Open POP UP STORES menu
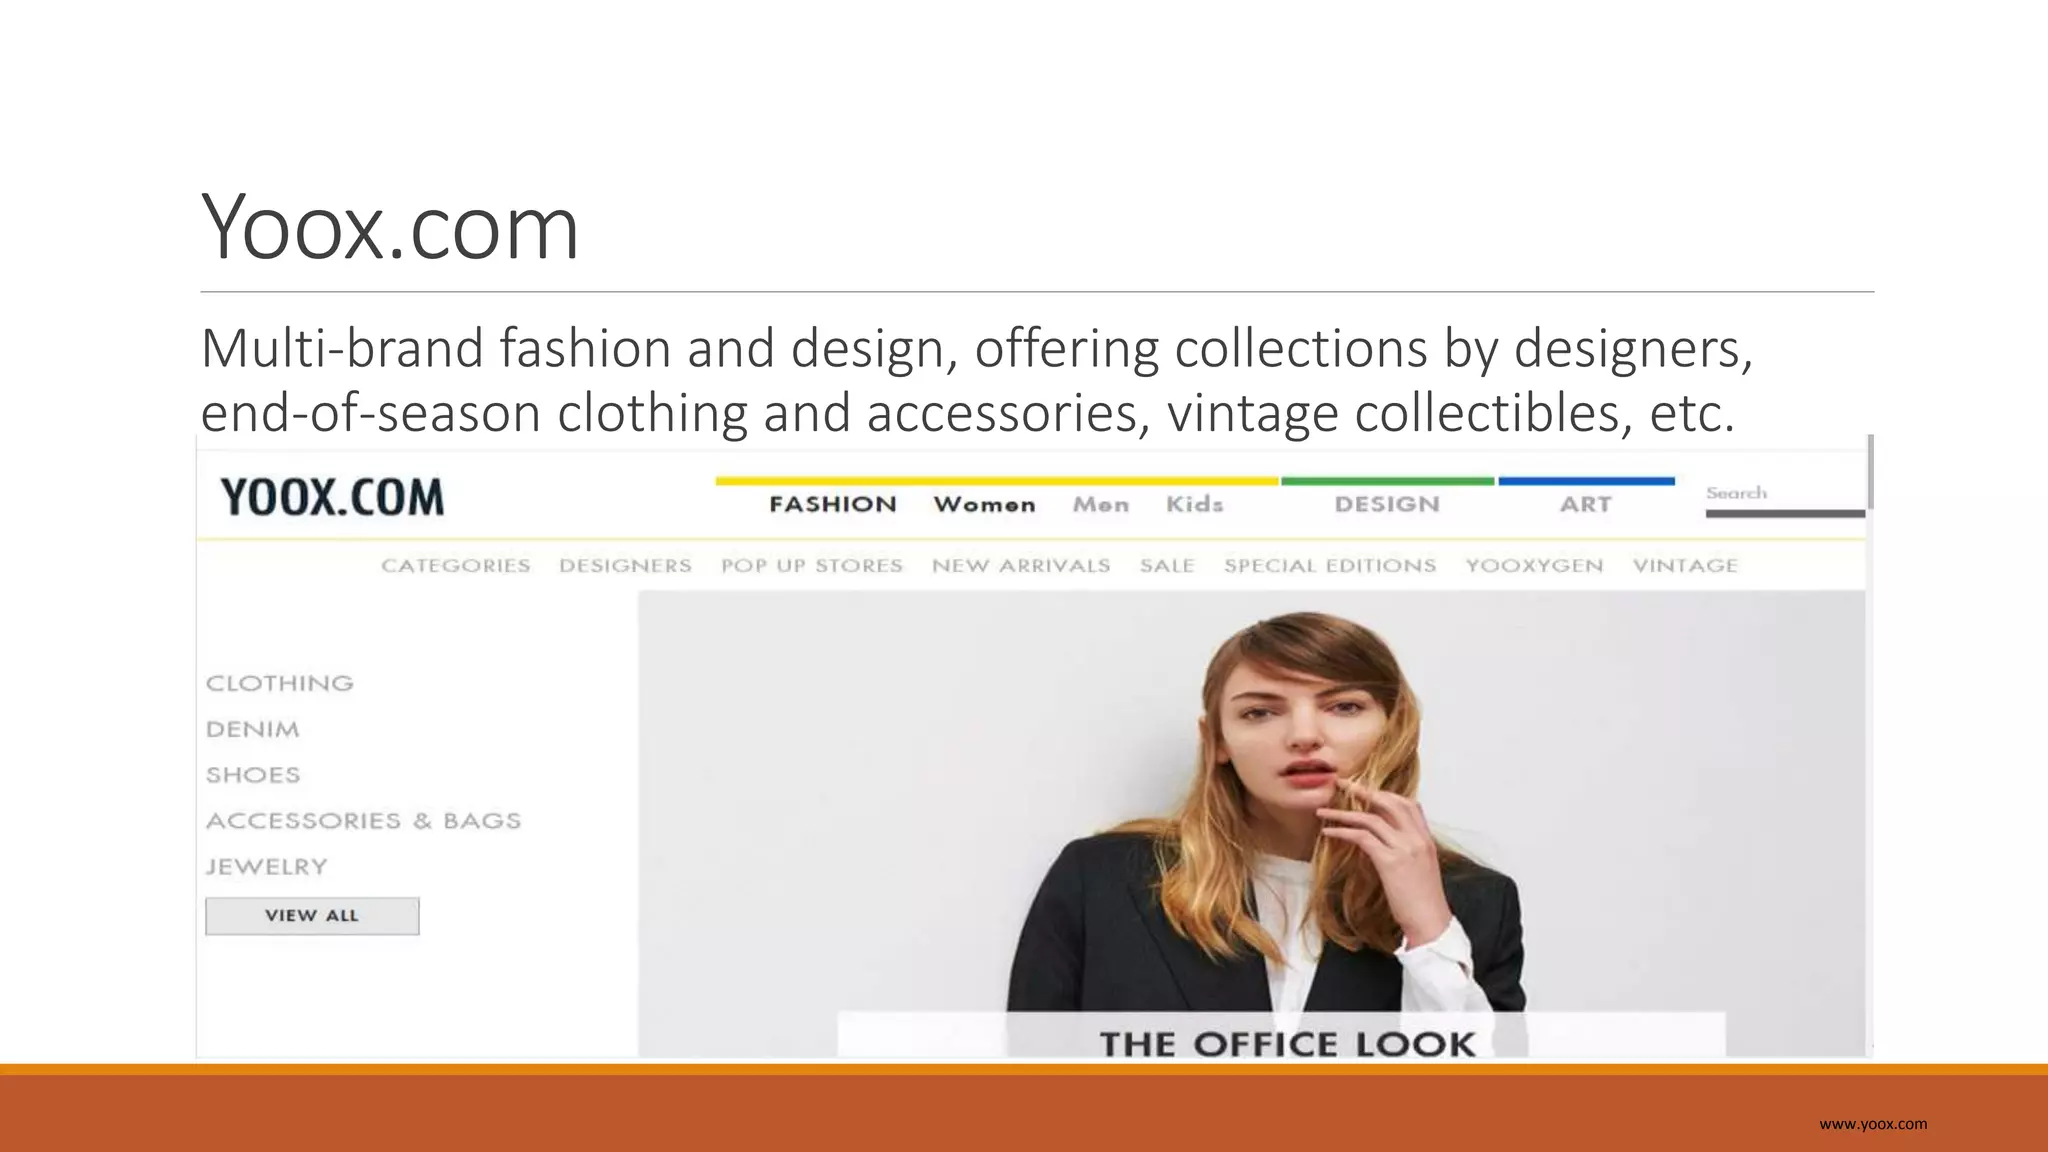Viewport: 2048px width, 1152px height. click(x=812, y=566)
